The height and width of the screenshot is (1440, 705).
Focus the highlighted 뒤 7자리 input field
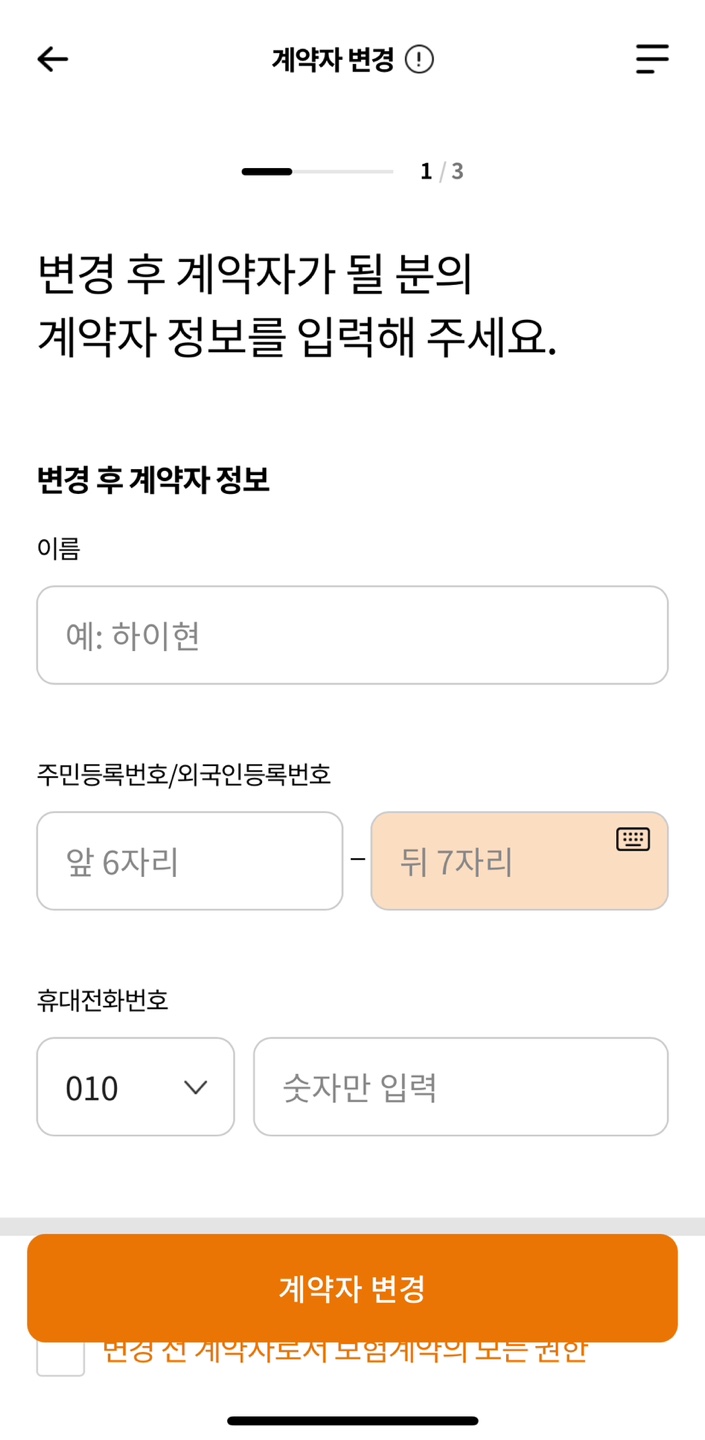500,861
